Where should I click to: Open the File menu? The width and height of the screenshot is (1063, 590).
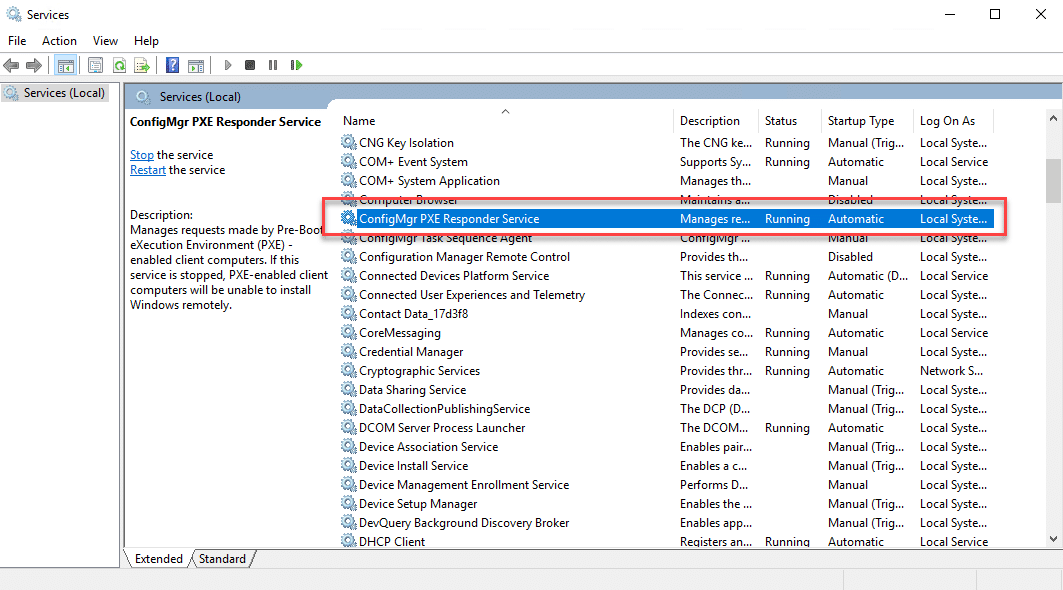coord(17,41)
